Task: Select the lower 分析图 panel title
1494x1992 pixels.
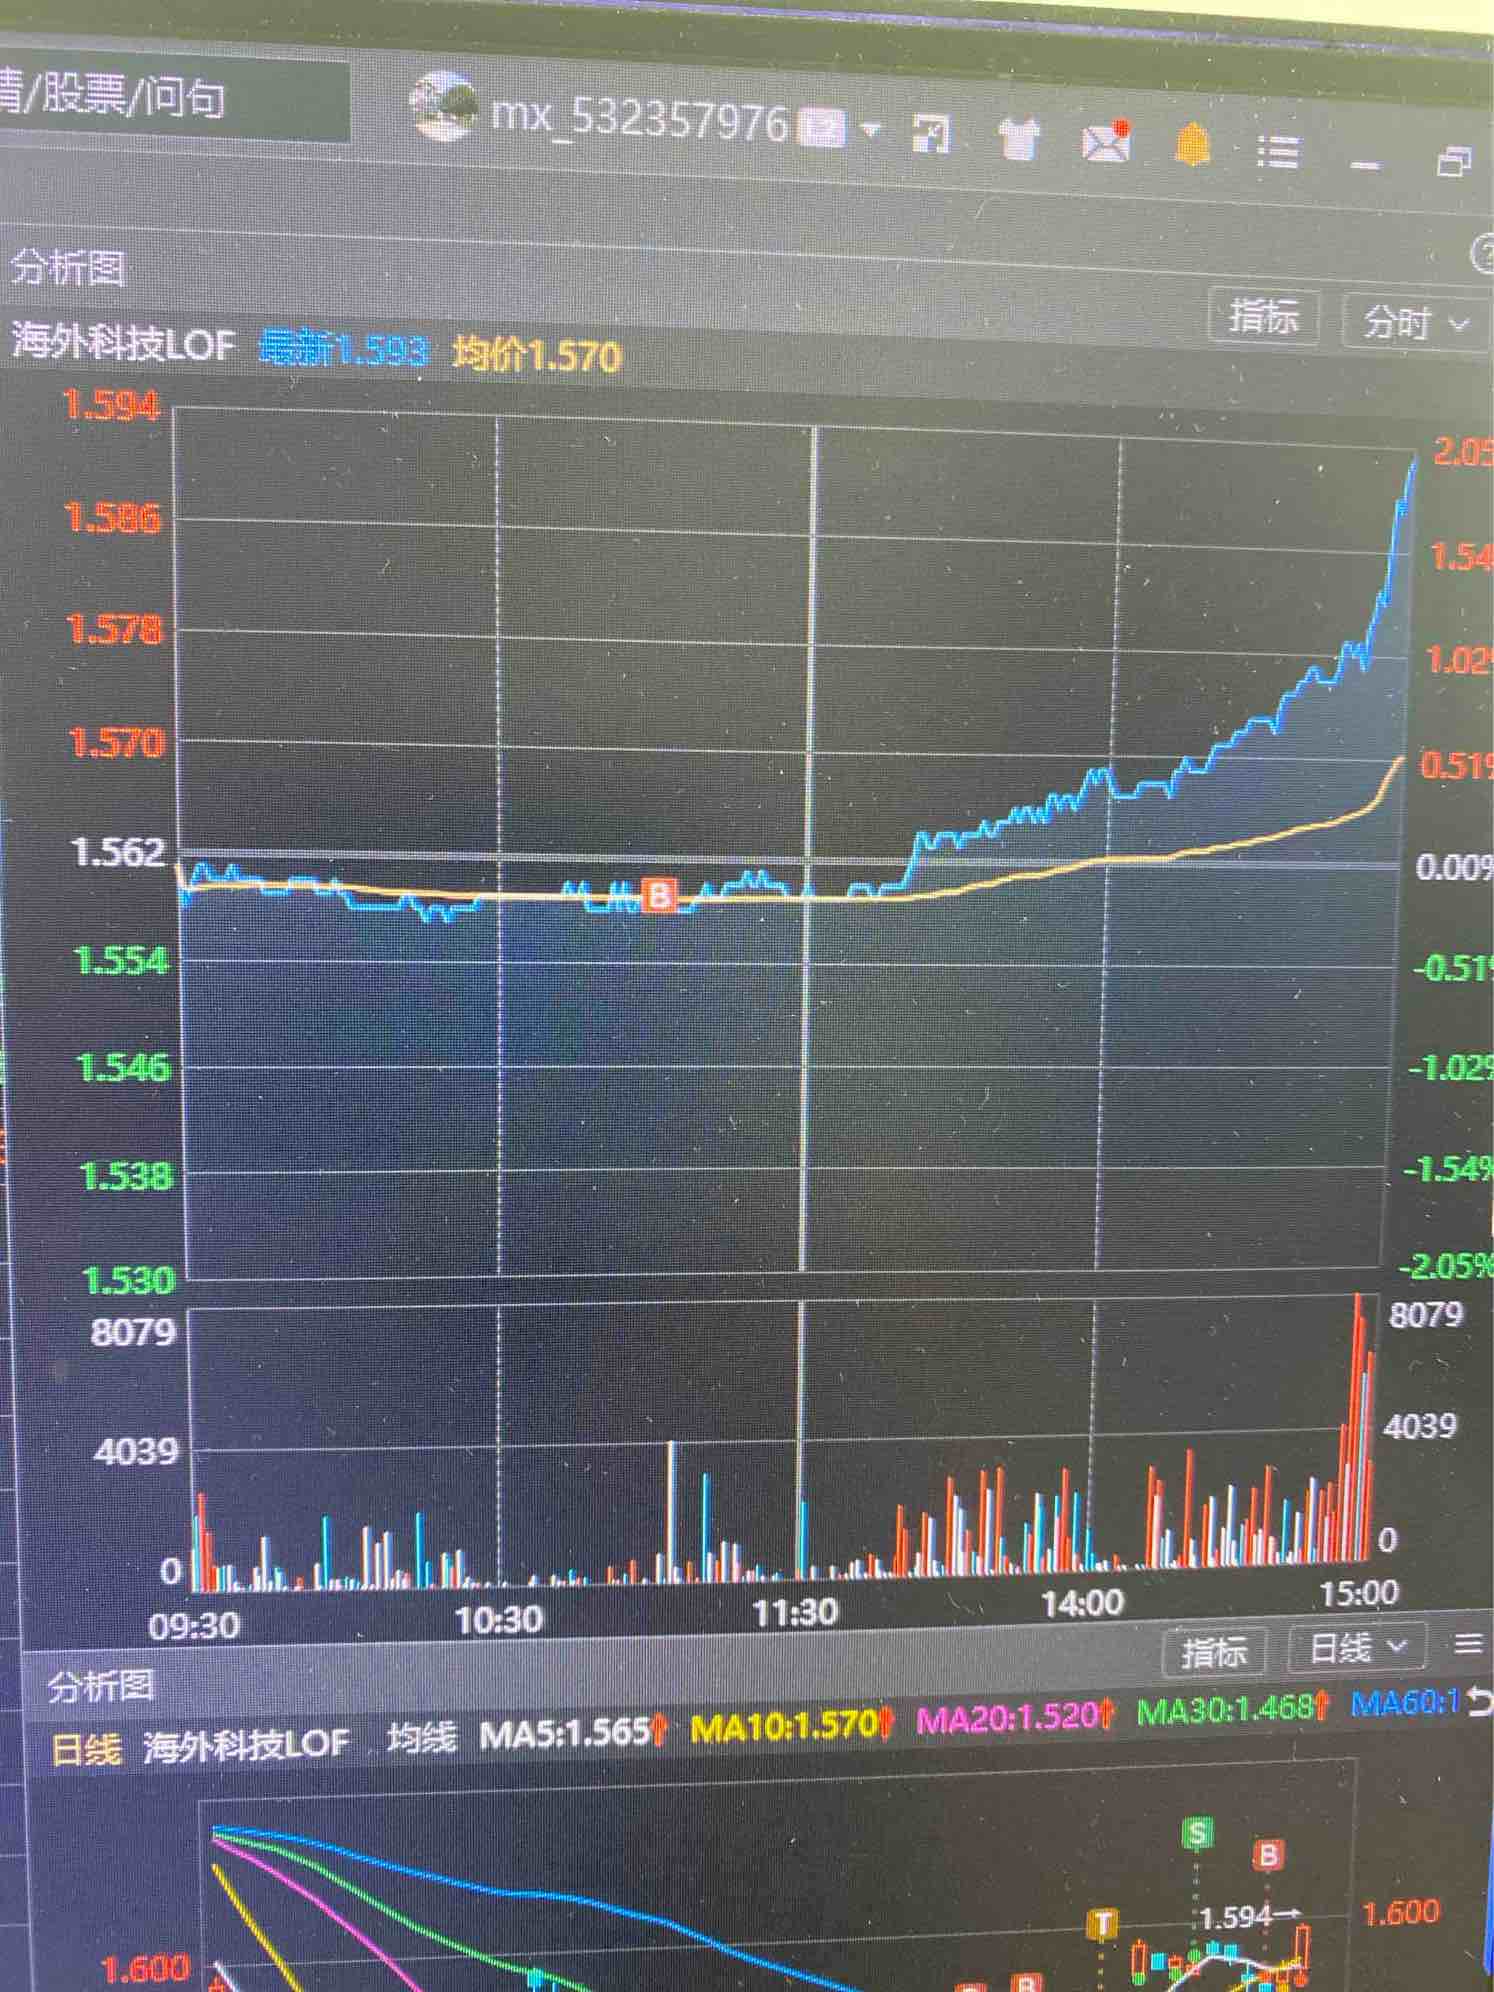Action: 100,1687
